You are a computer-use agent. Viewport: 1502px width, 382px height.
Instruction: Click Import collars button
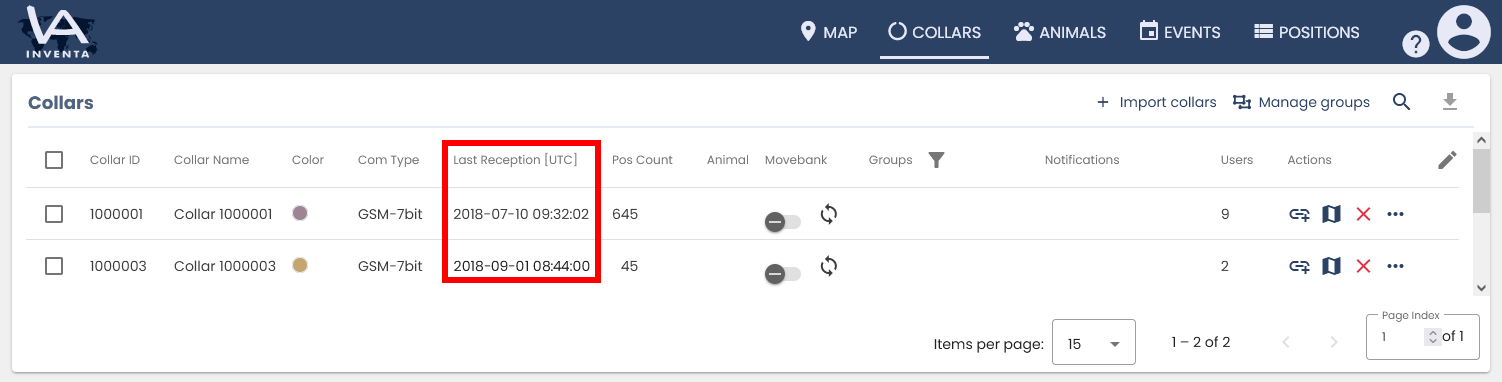(1156, 102)
